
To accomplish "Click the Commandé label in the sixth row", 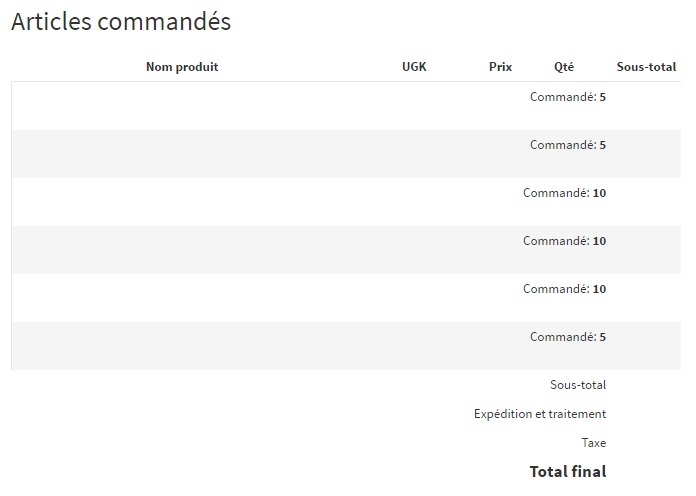I will click(563, 337).
